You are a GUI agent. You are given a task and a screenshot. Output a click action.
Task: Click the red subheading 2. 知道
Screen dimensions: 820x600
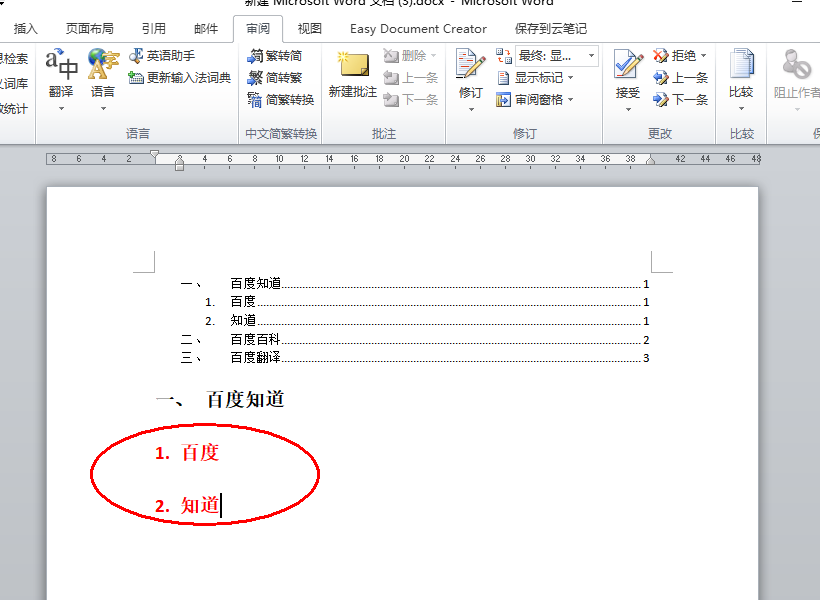tap(187, 505)
